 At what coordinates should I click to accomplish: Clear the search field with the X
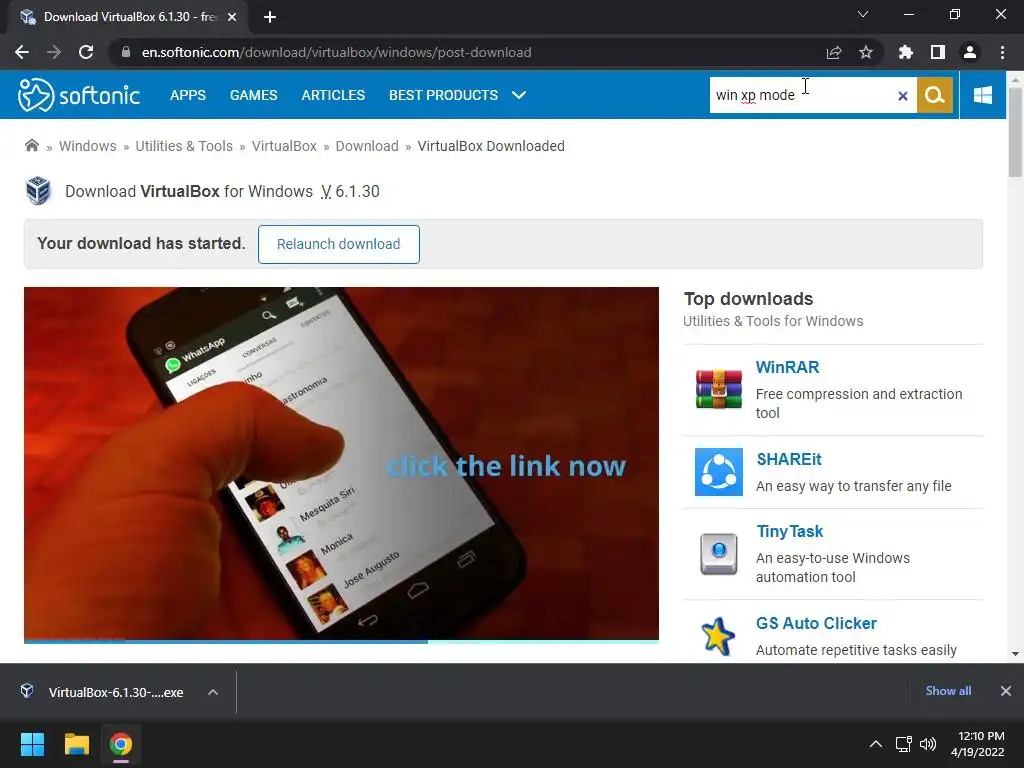click(903, 96)
